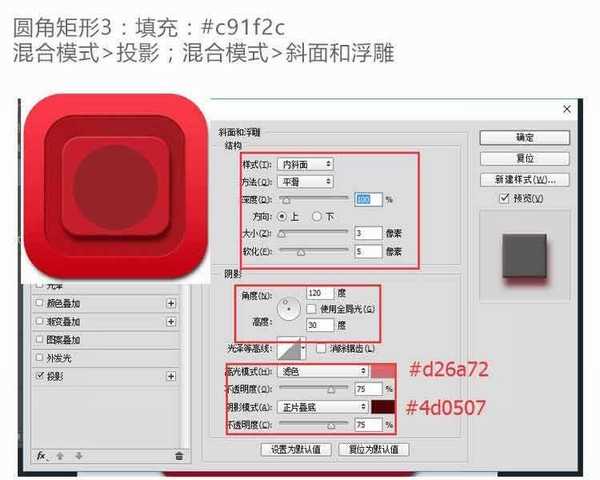This screenshot has height=480, width=600.
Task: Click the 大小 size input field
Action: coord(367,233)
